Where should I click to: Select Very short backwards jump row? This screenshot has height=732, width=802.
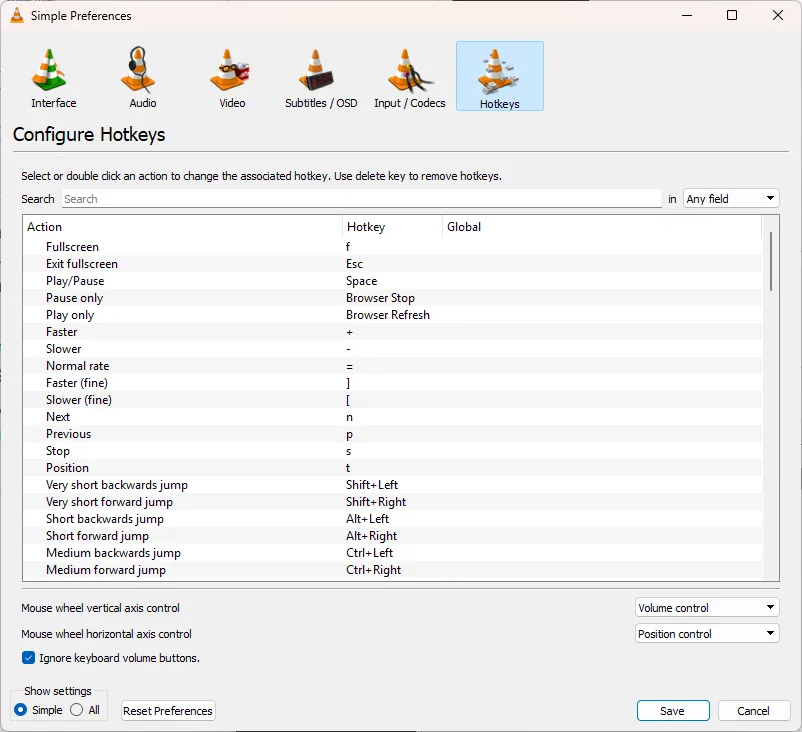click(392, 484)
